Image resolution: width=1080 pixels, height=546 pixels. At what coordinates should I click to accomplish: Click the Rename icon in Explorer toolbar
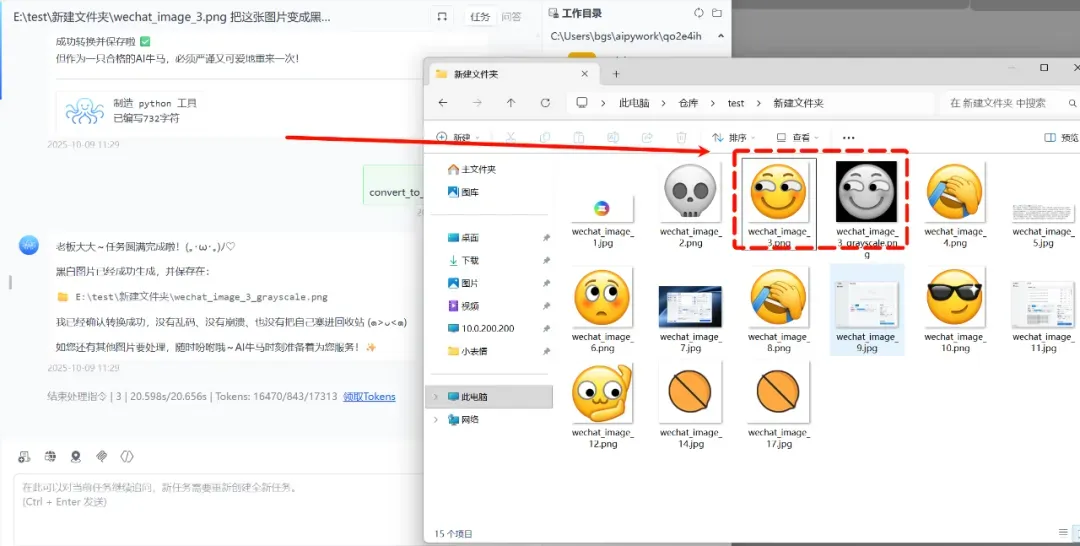pyautogui.click(x=613, y=138)
